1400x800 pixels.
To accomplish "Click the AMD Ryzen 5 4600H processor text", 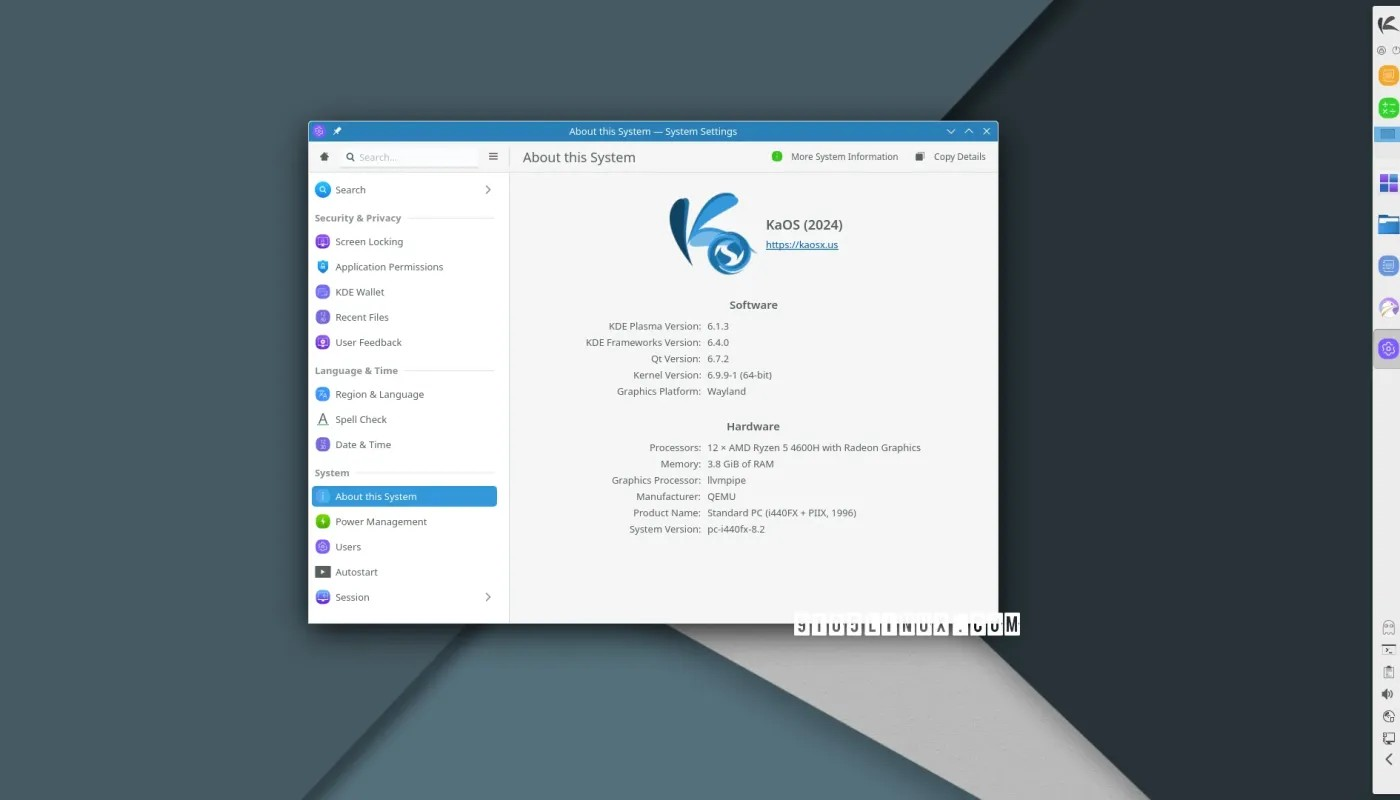I will [x=814, y=448].
